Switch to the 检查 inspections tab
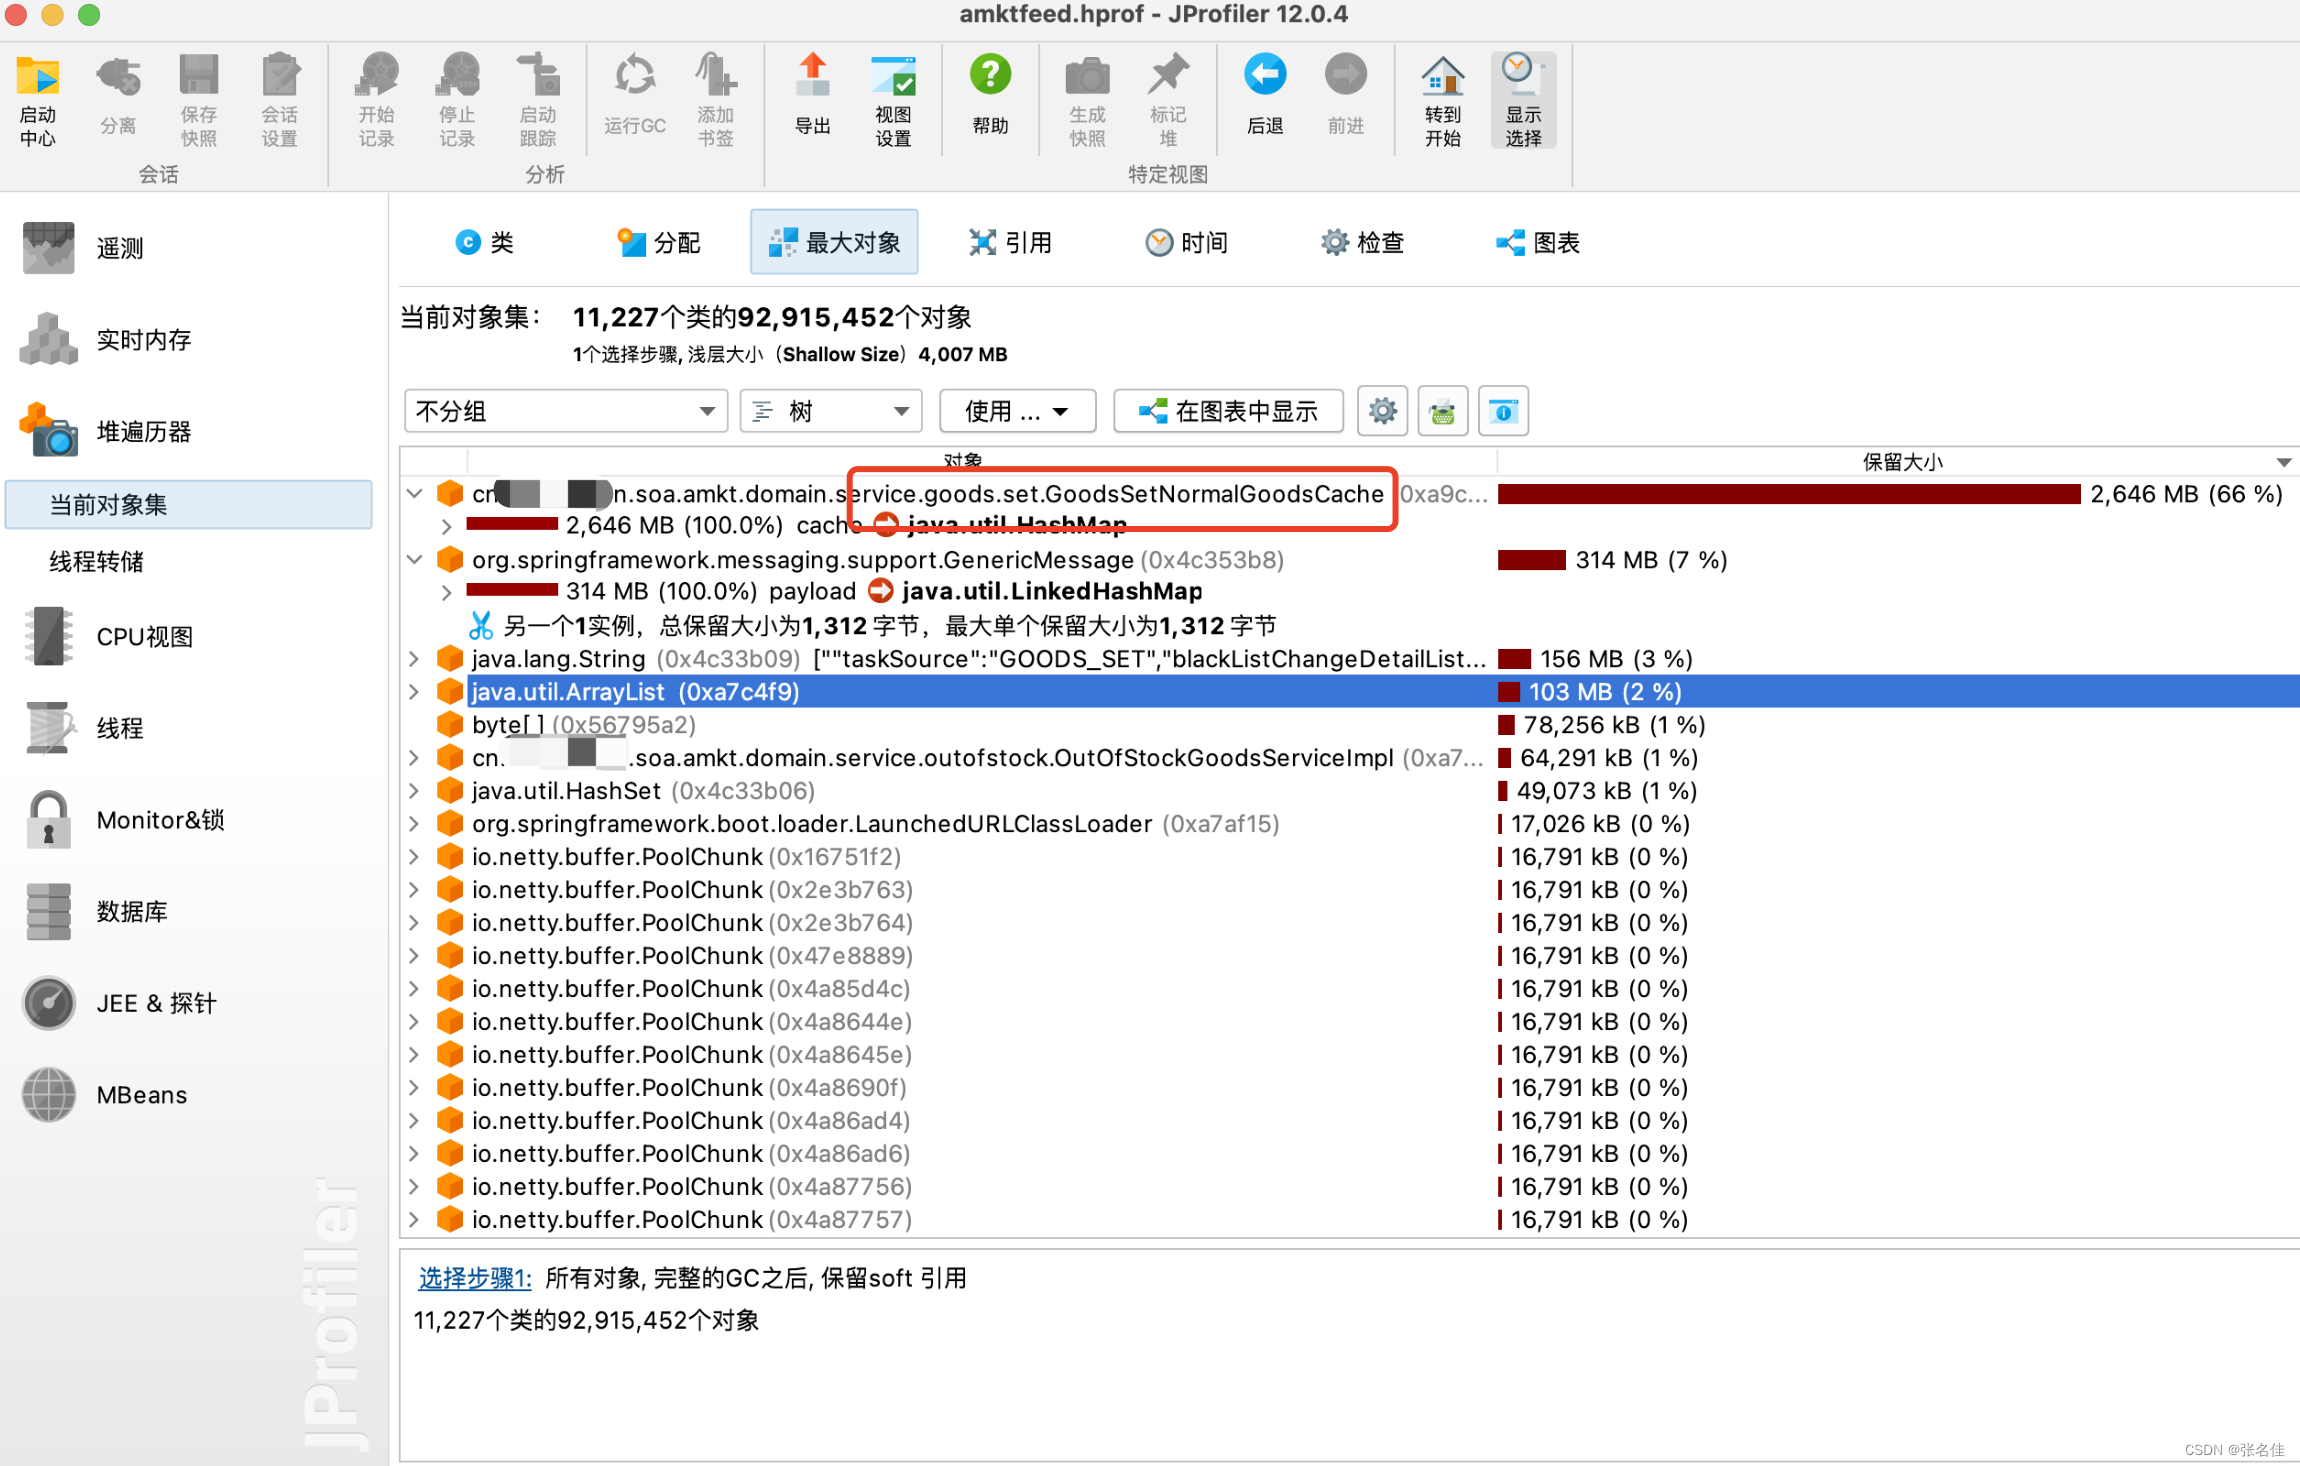2300x1466 pixels. pyautogui.click(x=1362, y=242)
